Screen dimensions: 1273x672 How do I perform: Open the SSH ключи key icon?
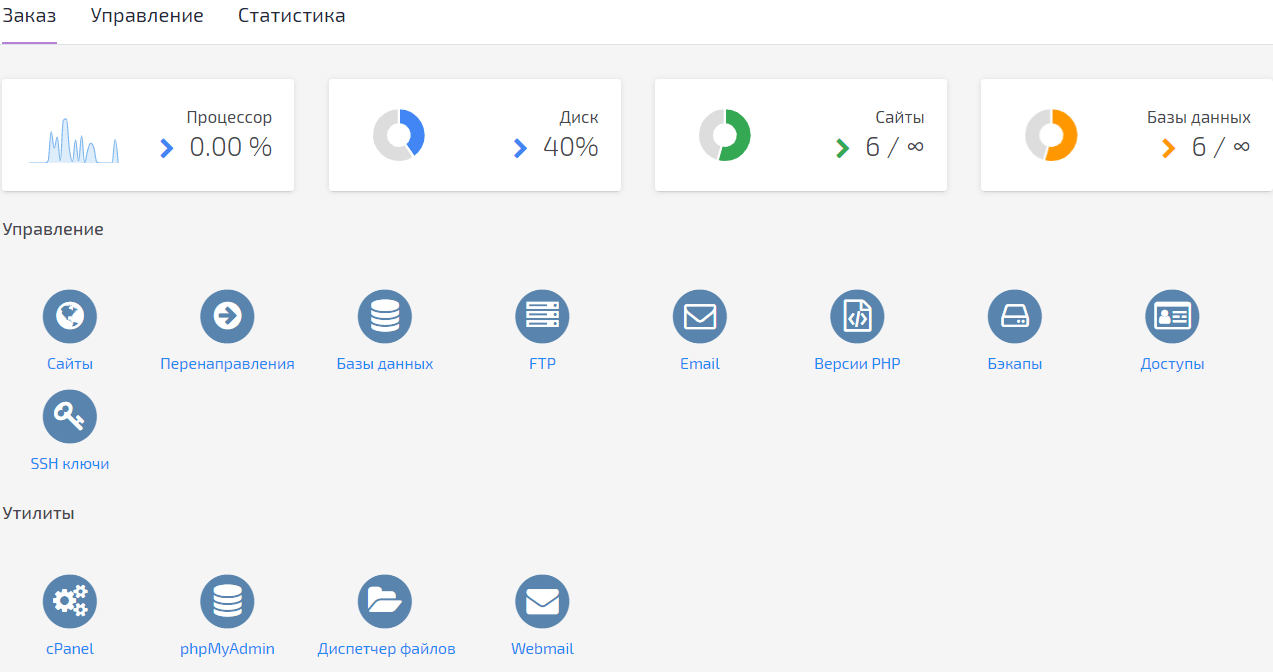point(70,417)
